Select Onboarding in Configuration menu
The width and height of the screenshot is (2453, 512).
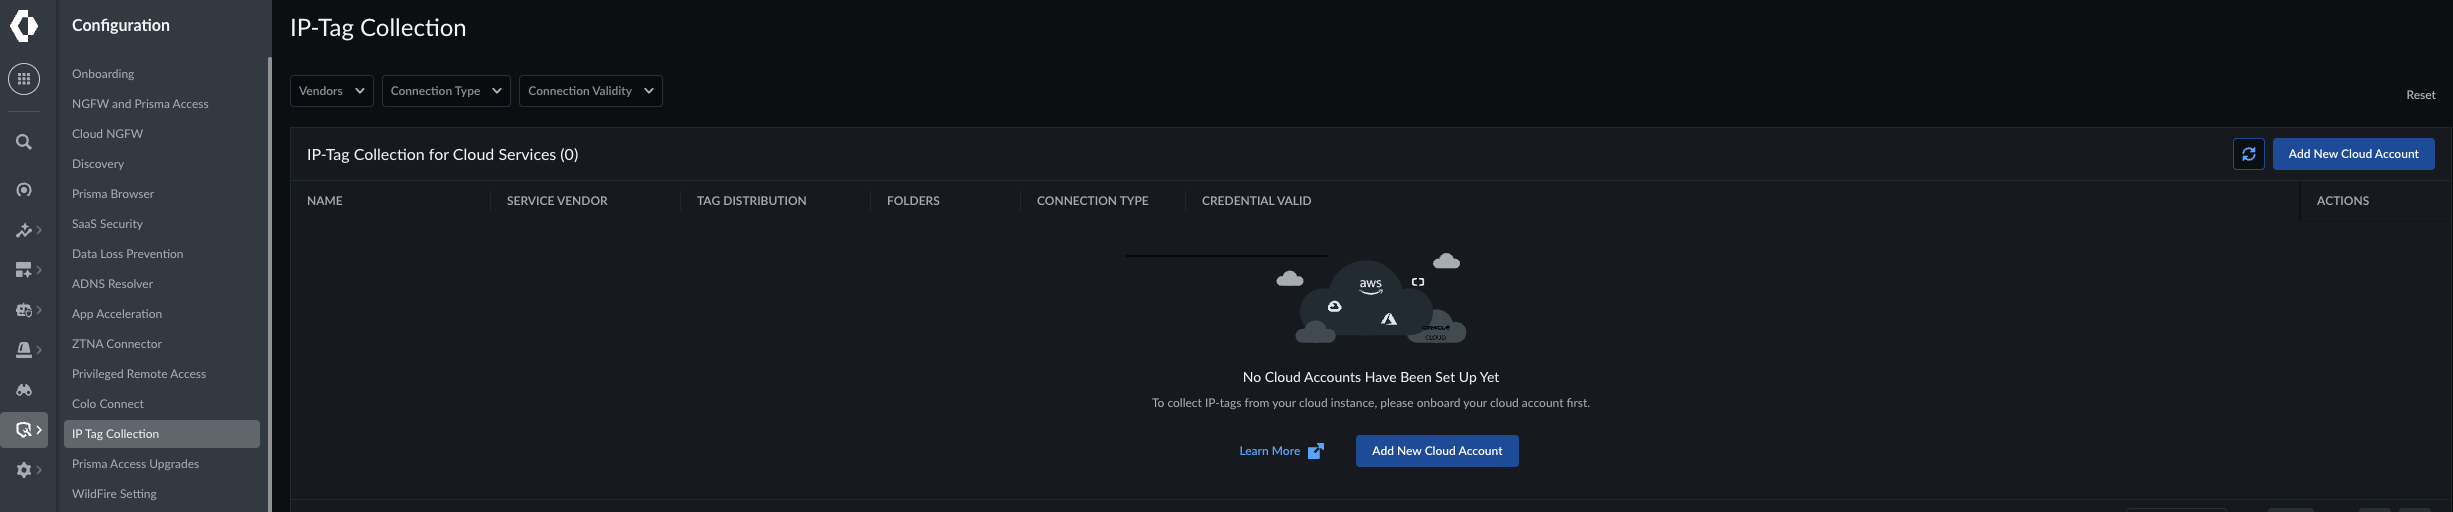tap(103, 74)
